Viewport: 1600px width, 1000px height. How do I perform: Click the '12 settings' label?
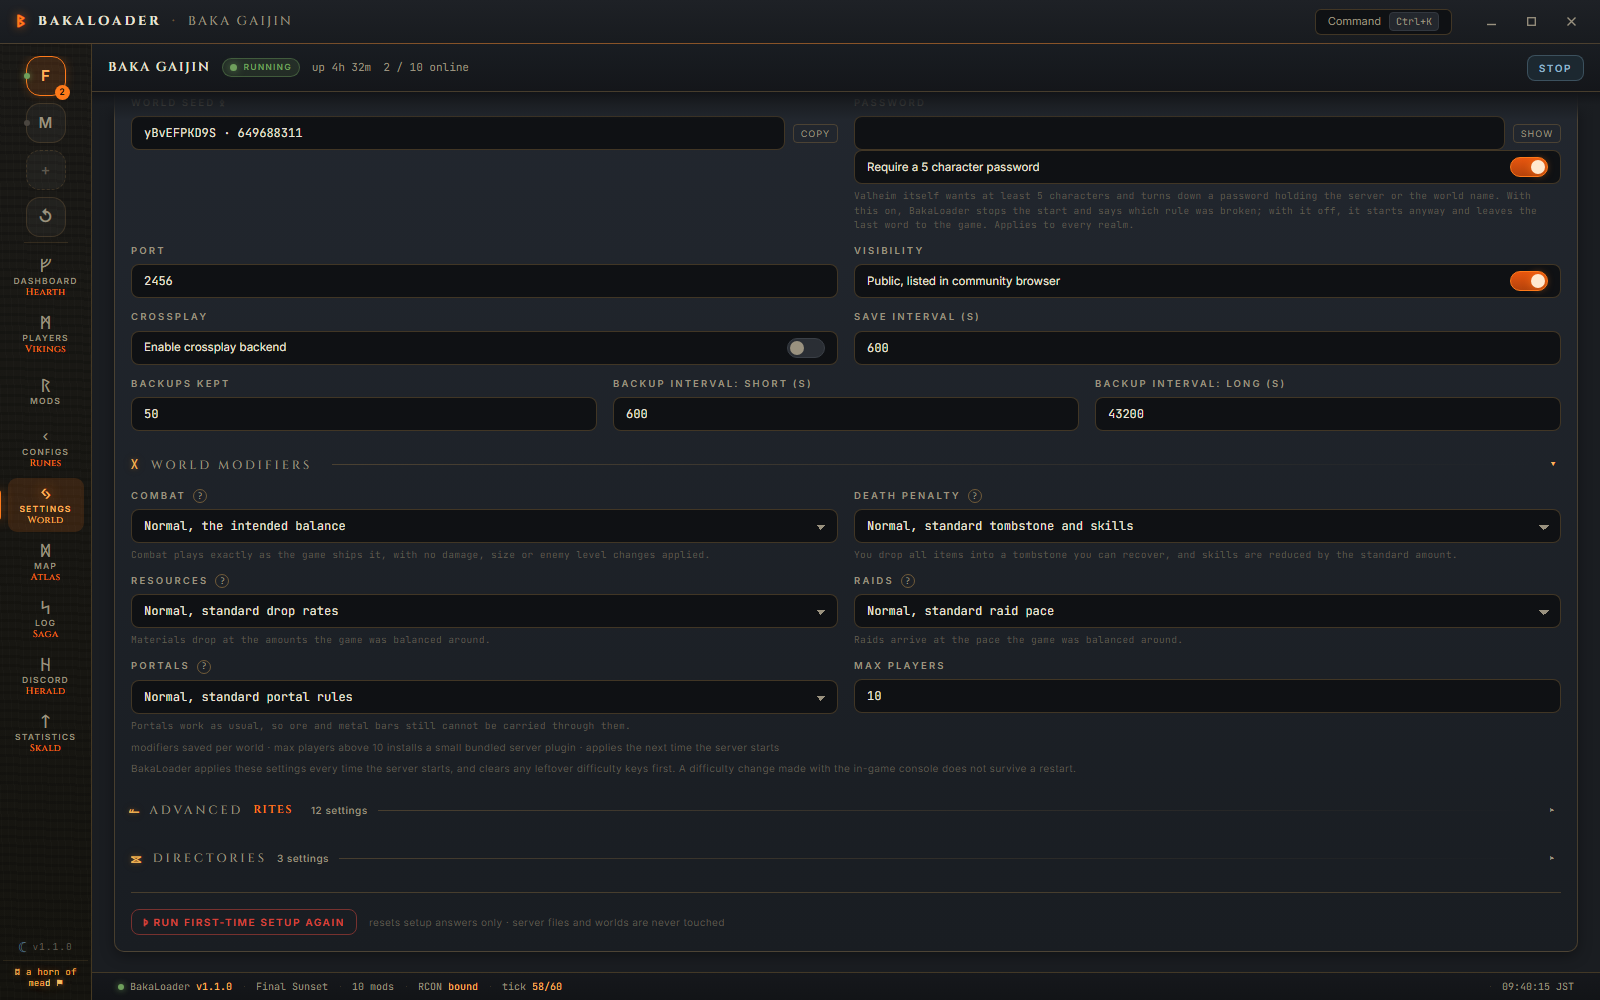pyautogui.click(x=339, y=811)
